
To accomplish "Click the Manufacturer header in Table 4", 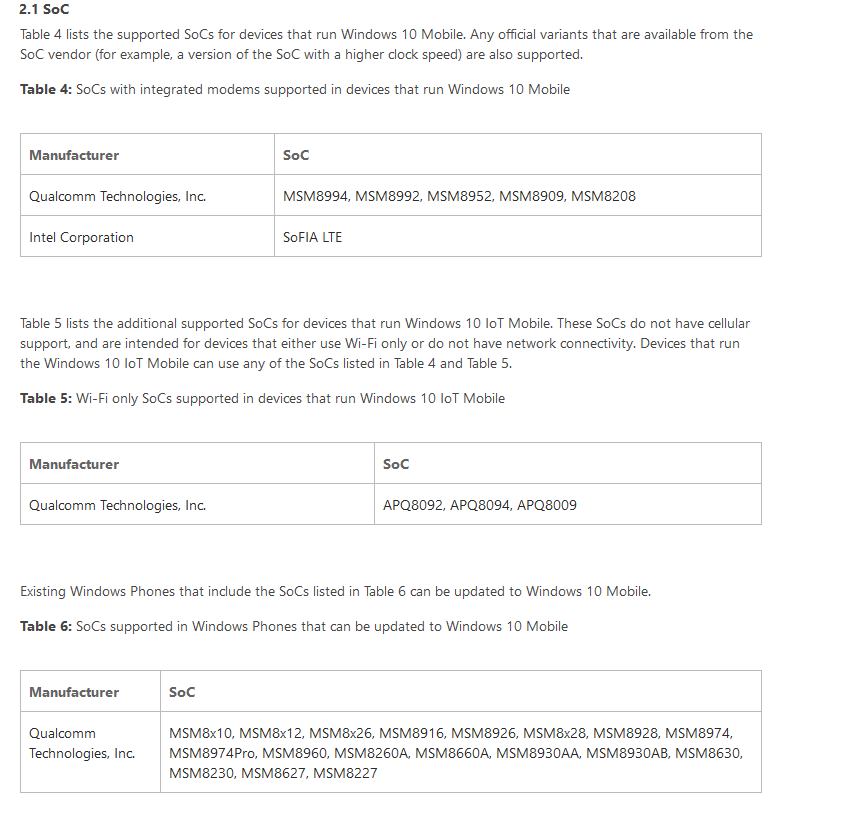I will pos(147,154).
